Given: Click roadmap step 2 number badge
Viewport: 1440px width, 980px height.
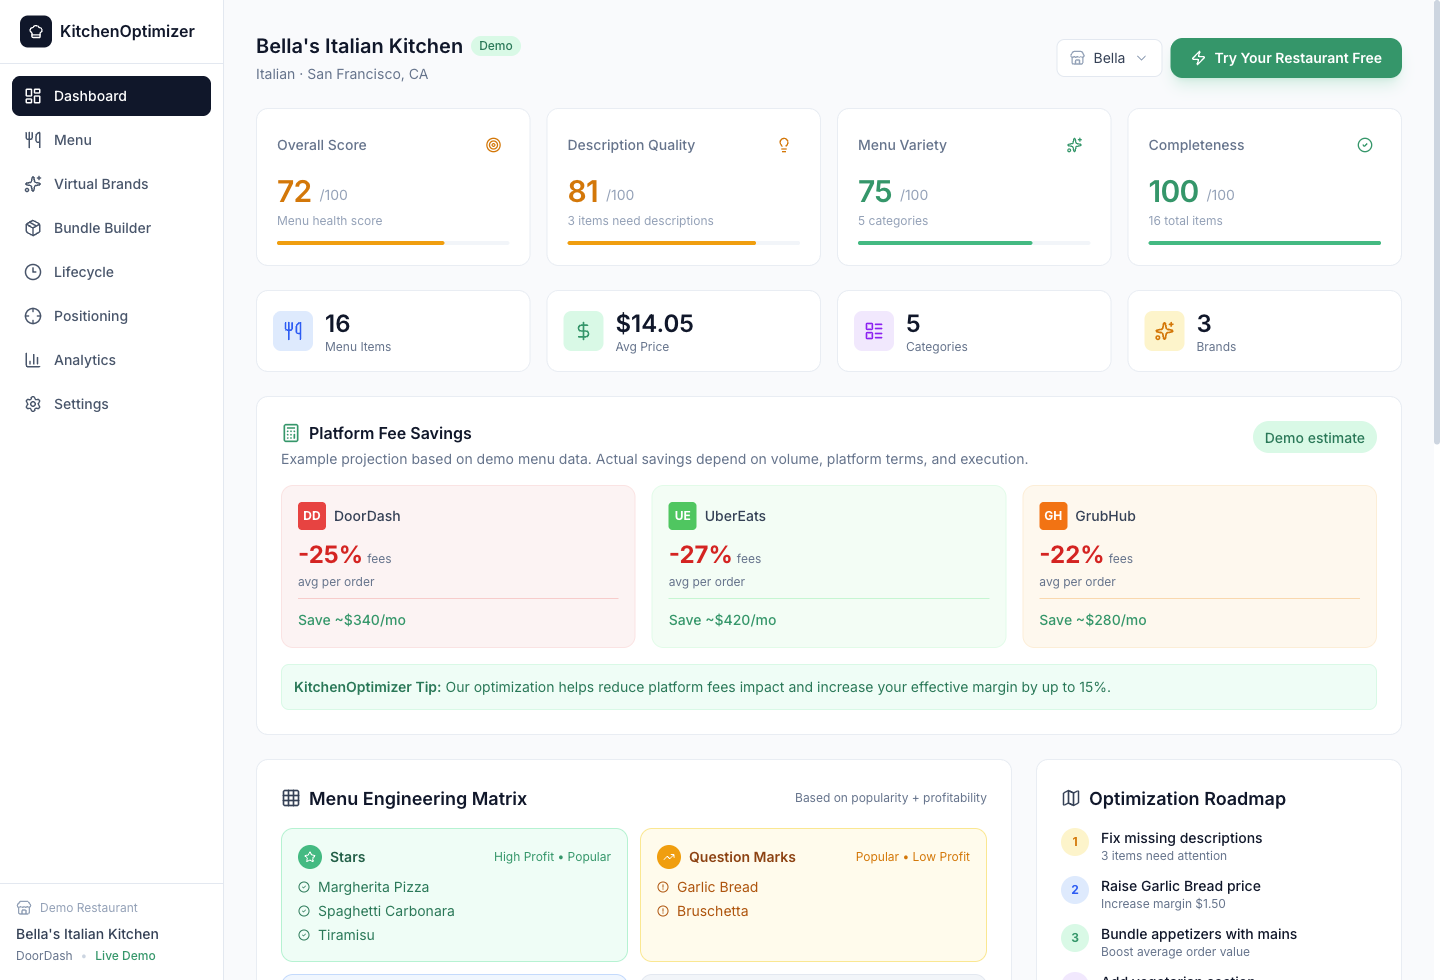Looking at the screenshot, I should 1075,890.
